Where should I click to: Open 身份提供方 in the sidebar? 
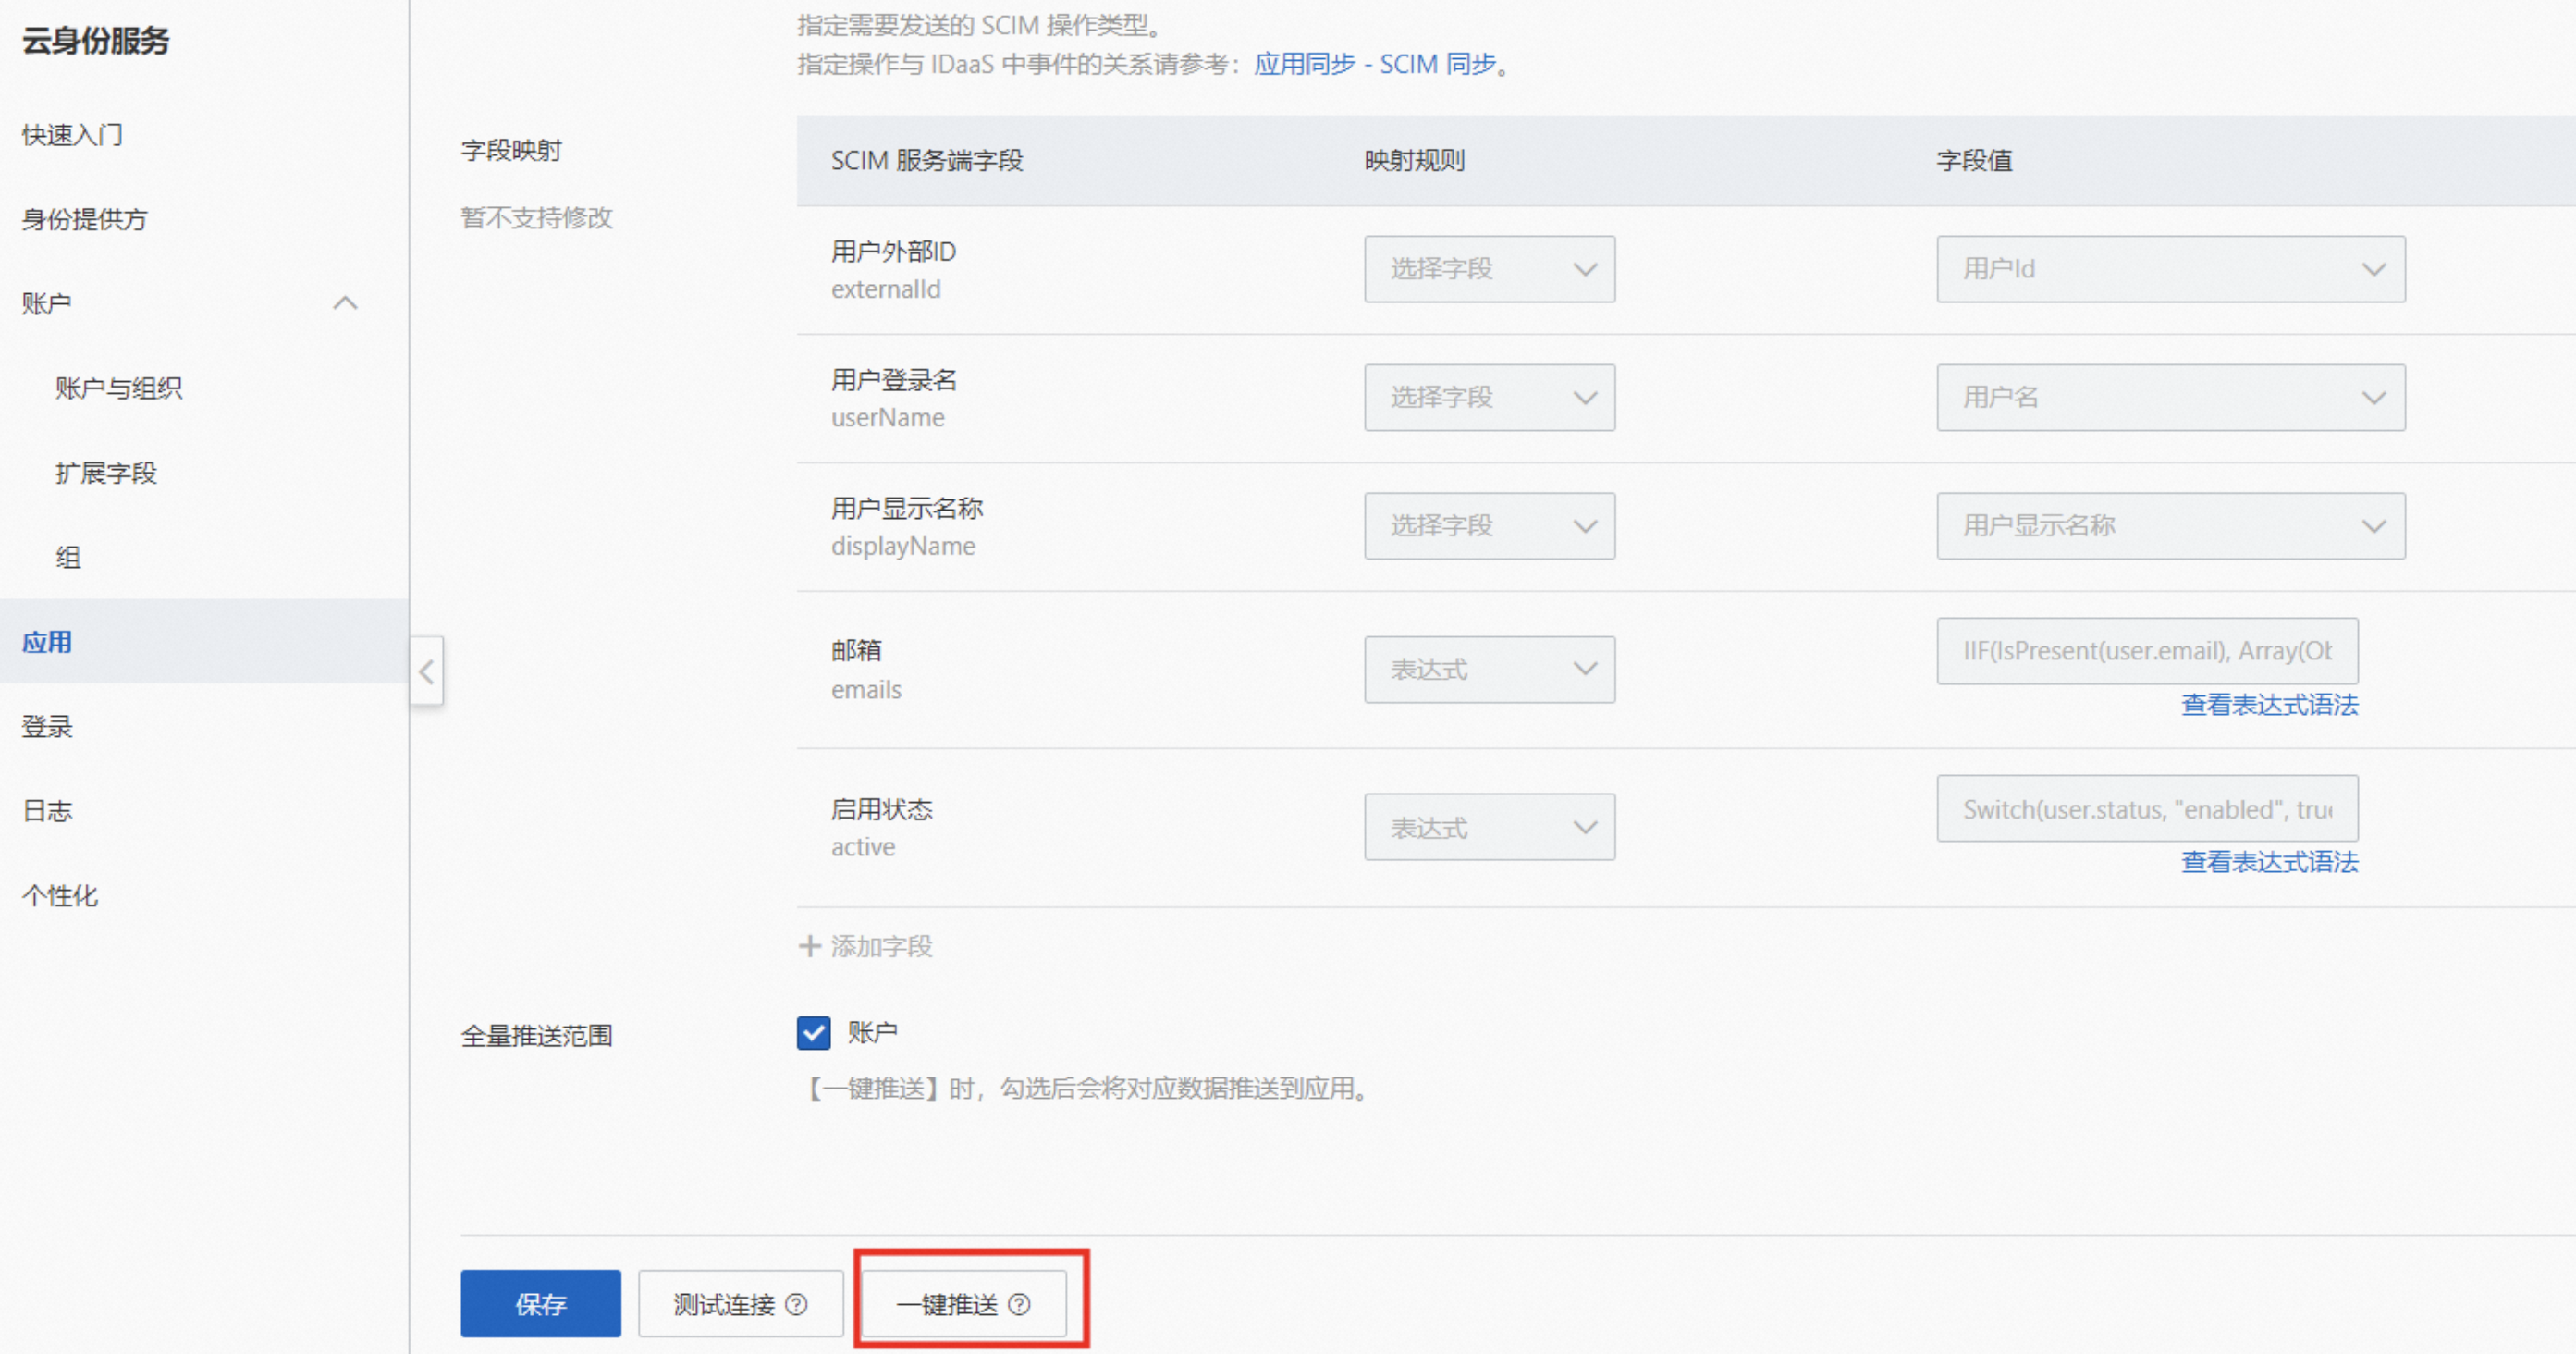tap(85, 219)
